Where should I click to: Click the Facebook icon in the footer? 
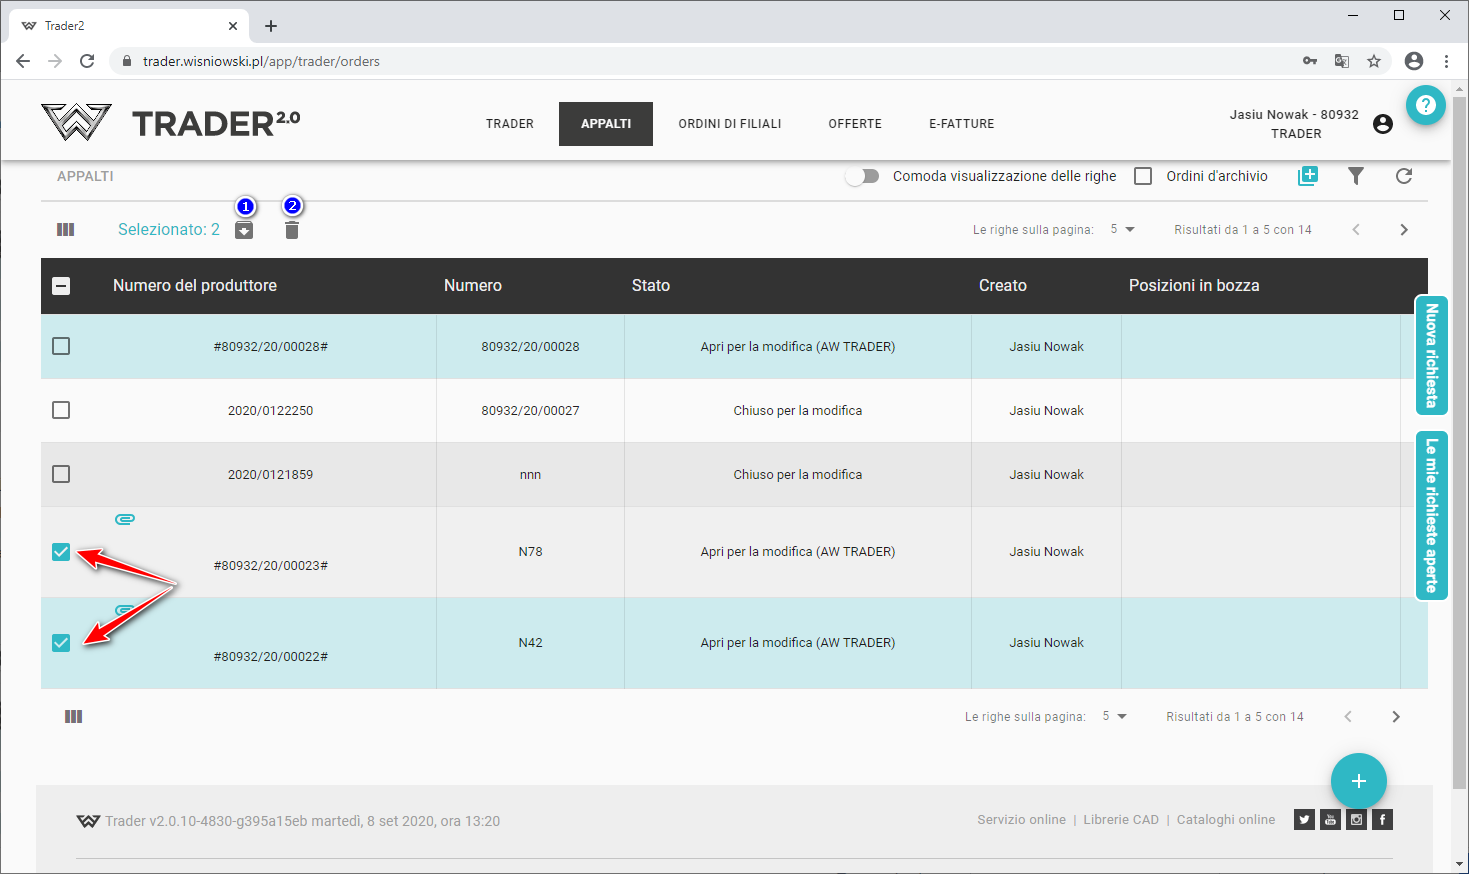pos(1382,820)
